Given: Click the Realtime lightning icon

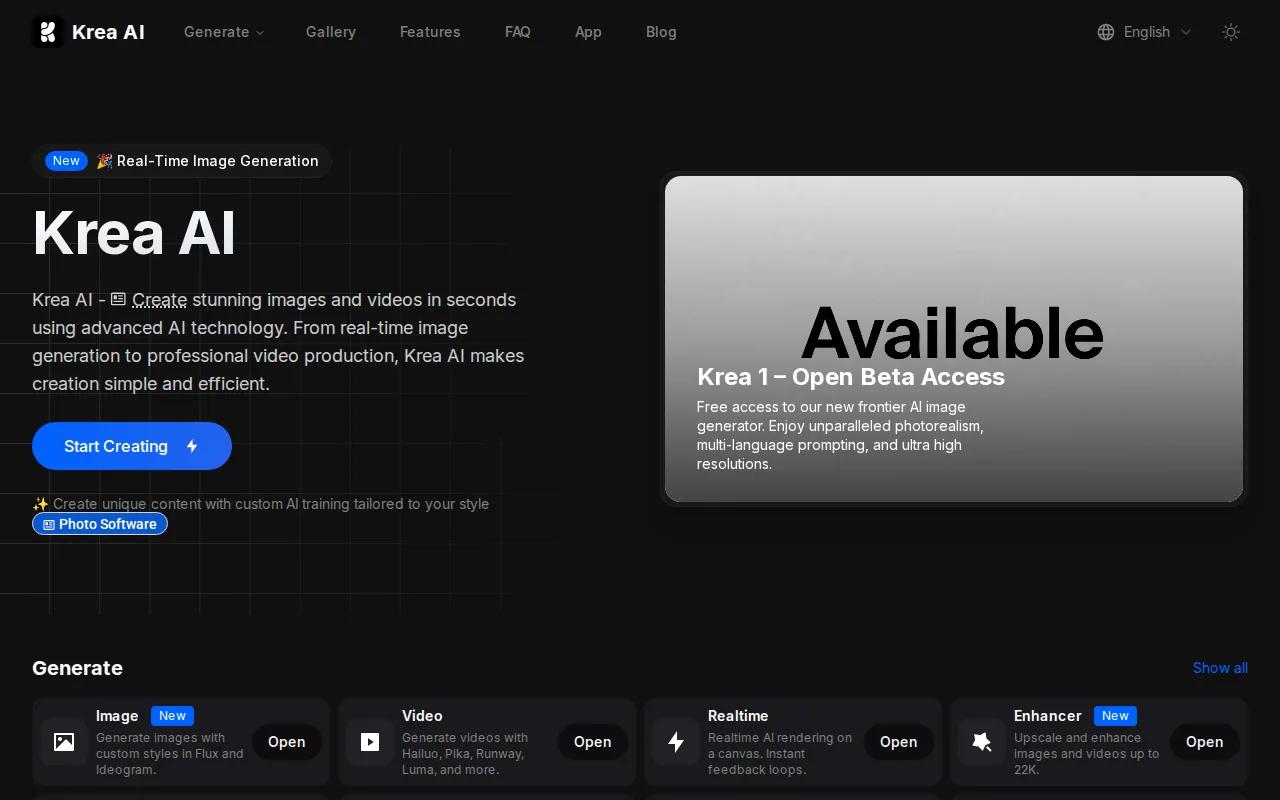Looking at the screenshot, I should pyautogui.click(x=676, y=742).
